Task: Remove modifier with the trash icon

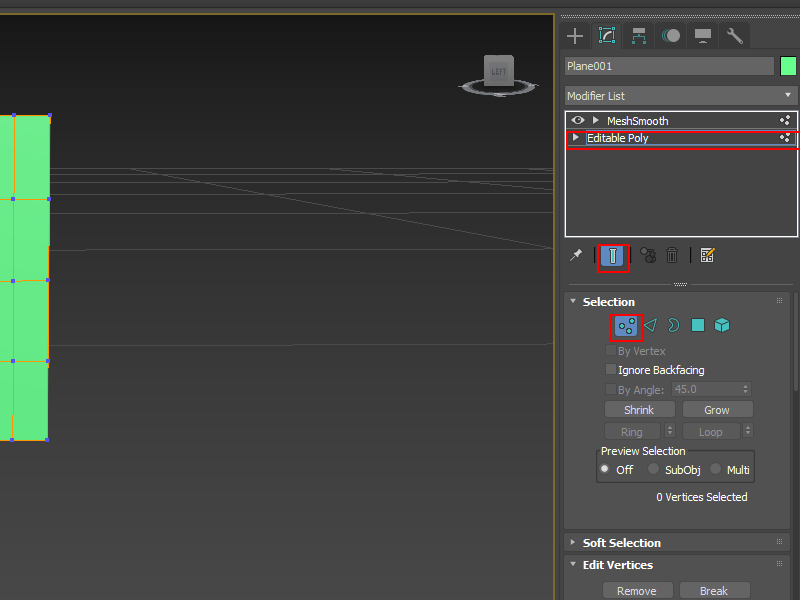Action: [x=672, y=255]
